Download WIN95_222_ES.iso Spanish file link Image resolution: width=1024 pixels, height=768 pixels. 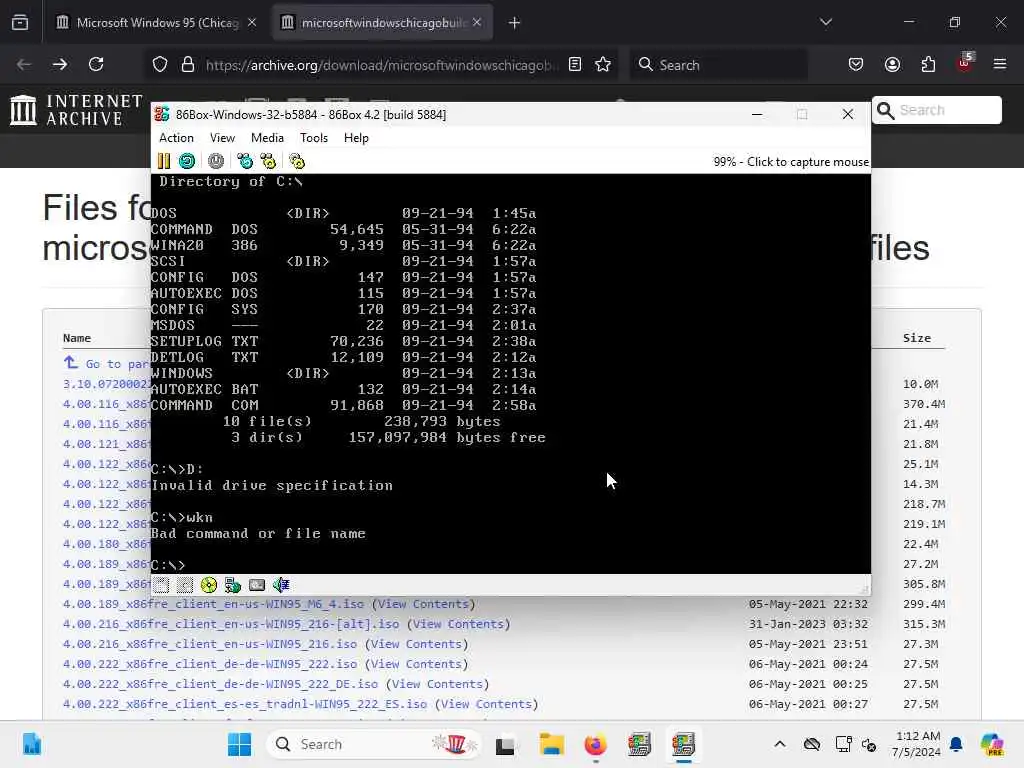(x=245, y=704)
